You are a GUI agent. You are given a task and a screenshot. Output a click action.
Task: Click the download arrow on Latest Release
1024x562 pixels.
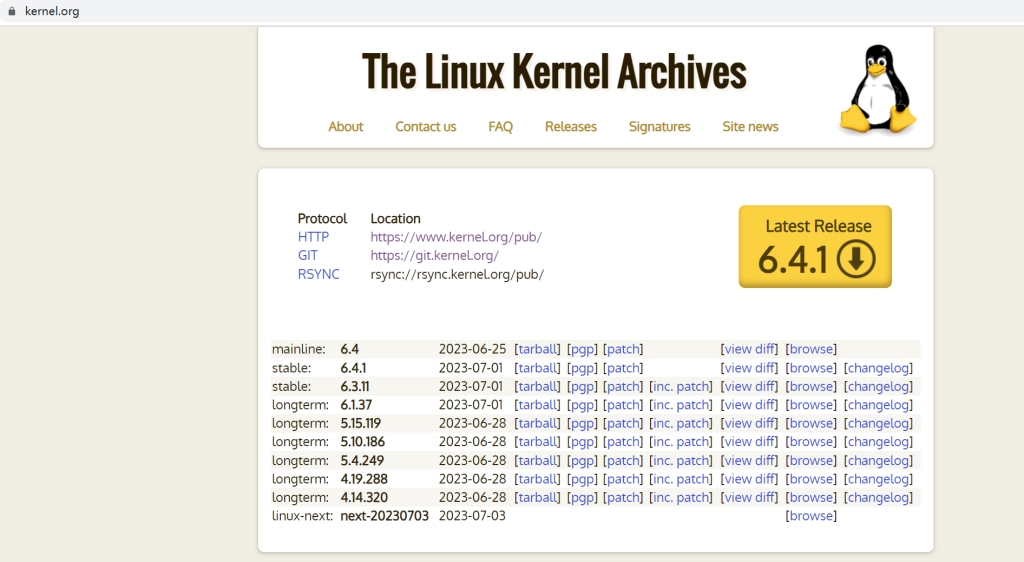(x=856, y=258)
